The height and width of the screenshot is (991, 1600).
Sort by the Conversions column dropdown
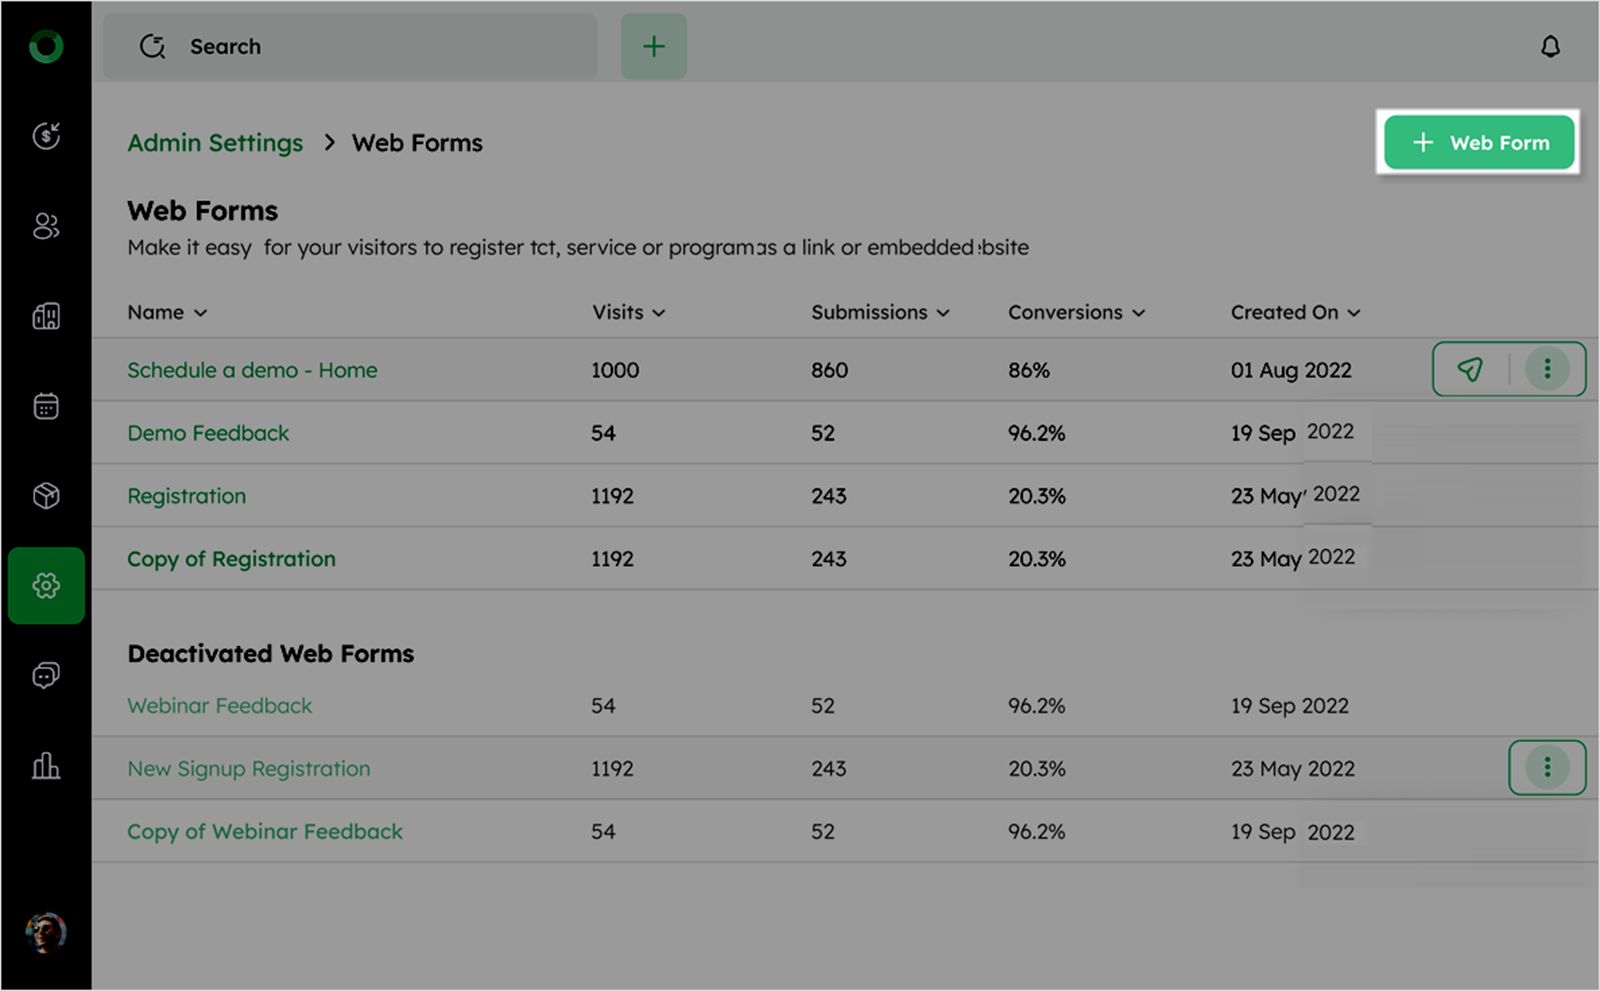[1076, 313]
